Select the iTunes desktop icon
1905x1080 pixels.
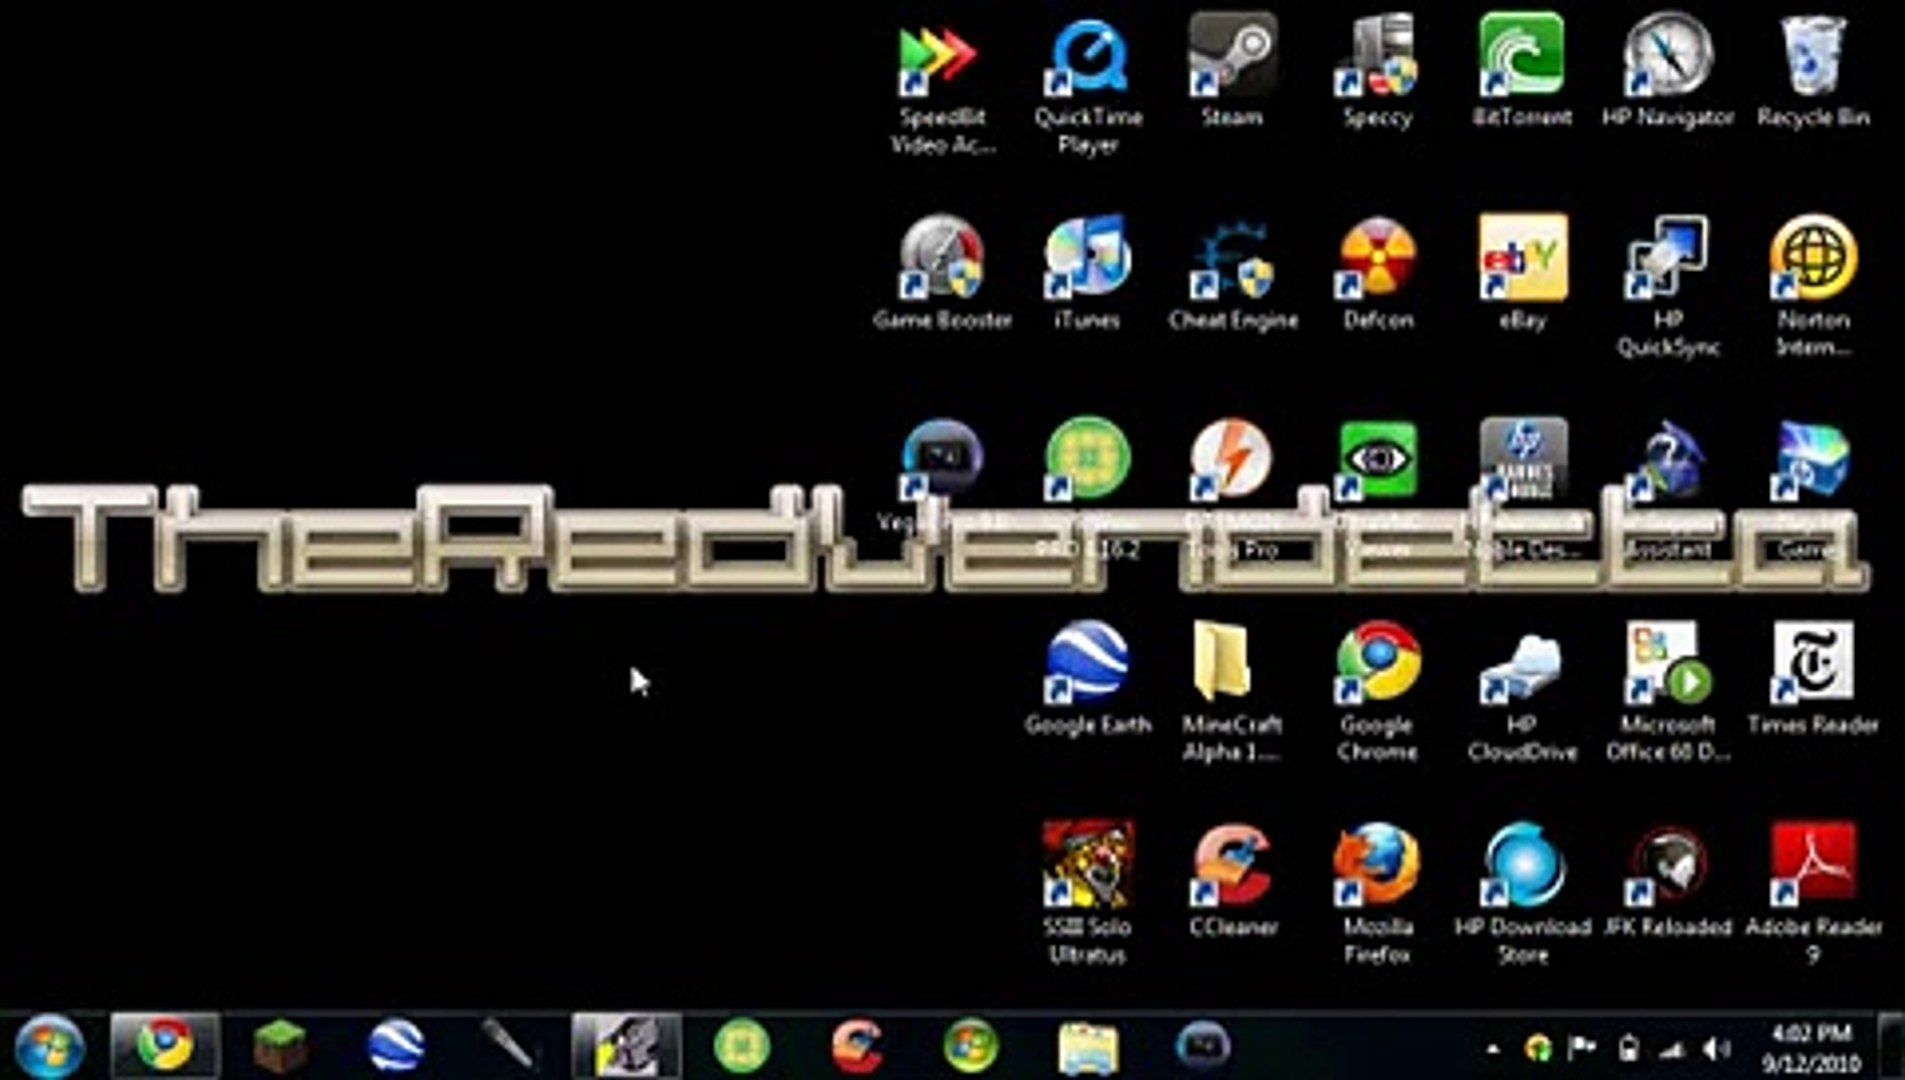coord(1088,274)
